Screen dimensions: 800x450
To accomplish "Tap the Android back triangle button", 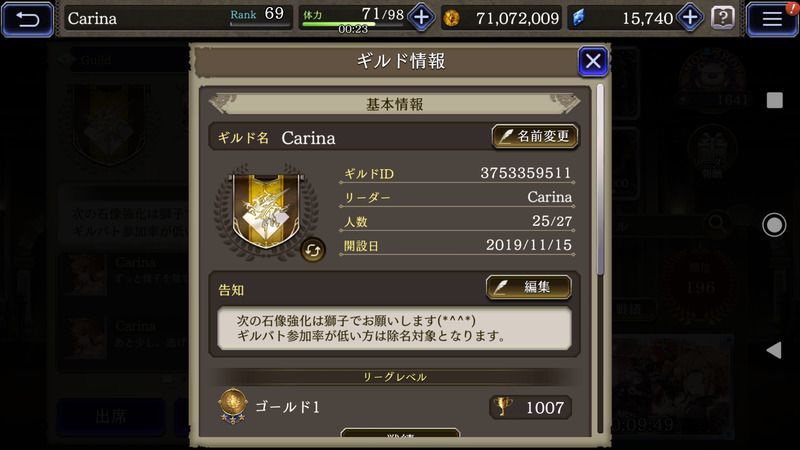I will [774, 350].
